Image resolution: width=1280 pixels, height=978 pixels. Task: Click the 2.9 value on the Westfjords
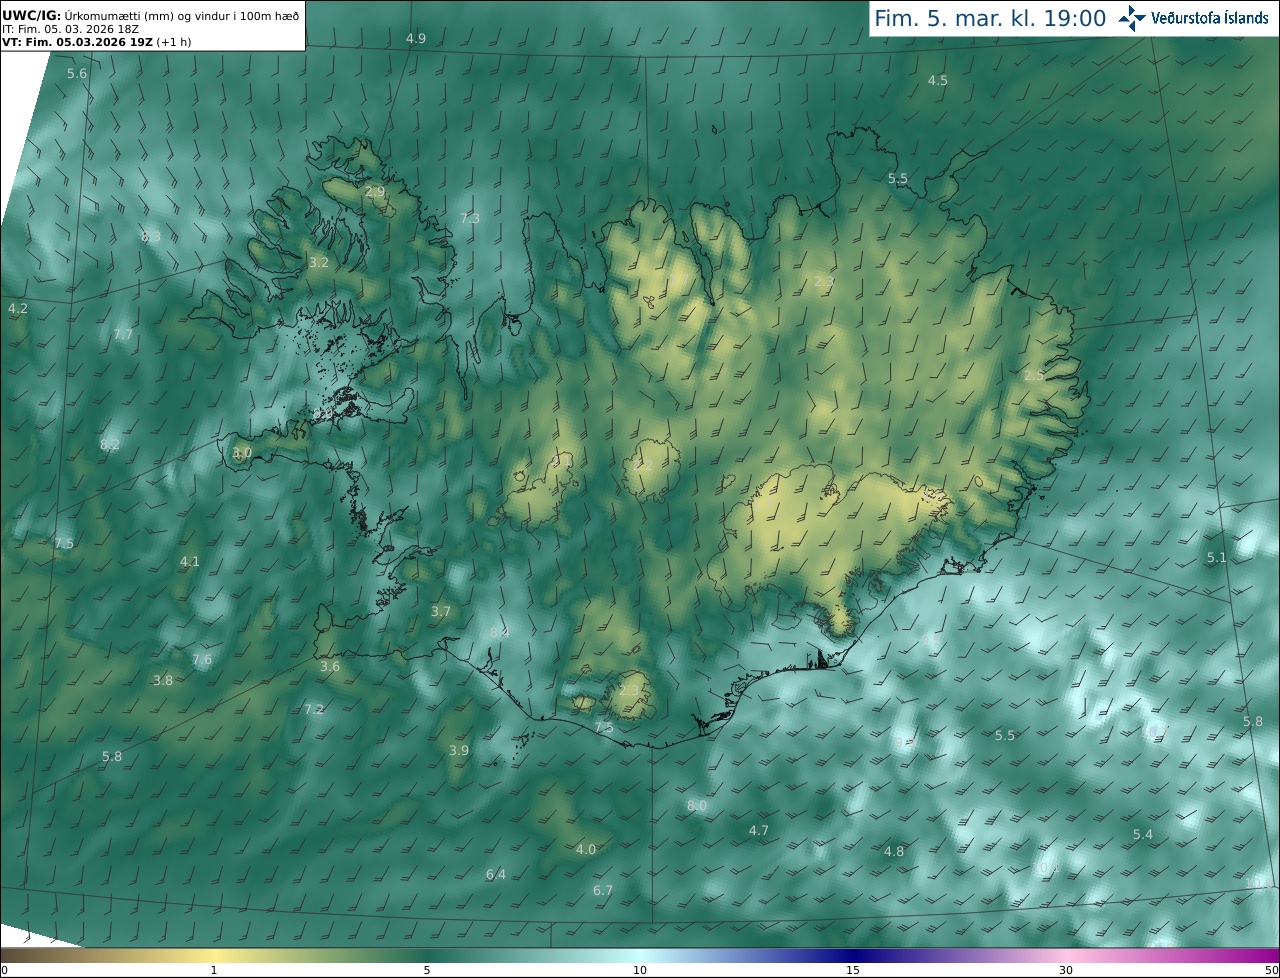[375, 191]
